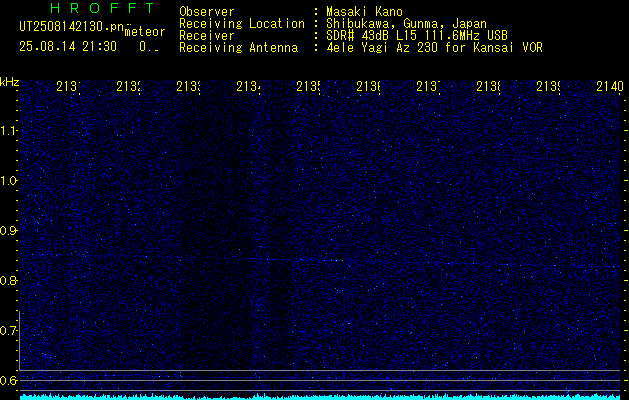This screenshot has height=400, width=629.
Task: Select 4ele Yagi Az 230 antenna text
Action: [x=434, y=48]
